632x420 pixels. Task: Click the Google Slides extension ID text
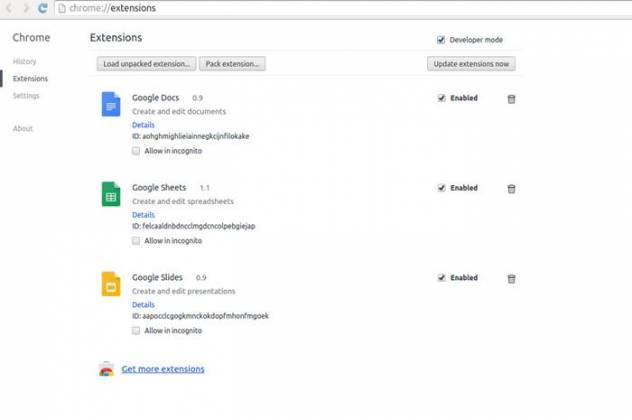point(200,316)
